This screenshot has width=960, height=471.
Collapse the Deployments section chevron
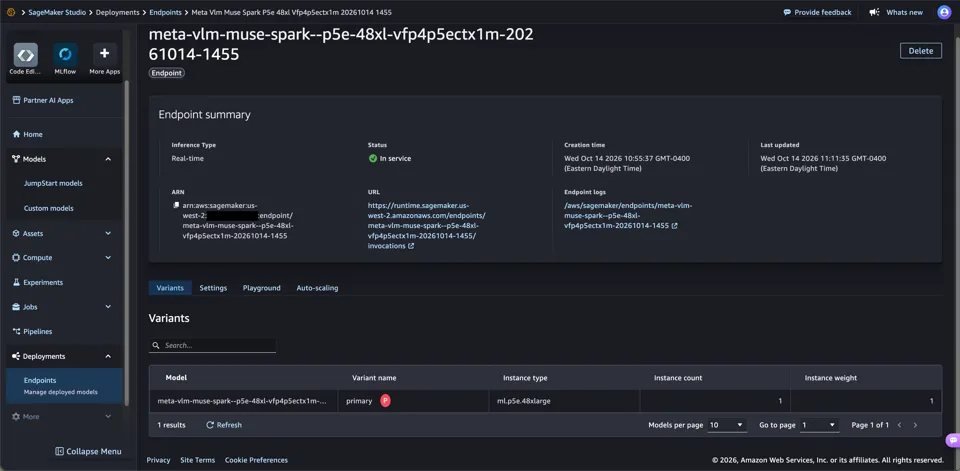[x=108, y=356]
